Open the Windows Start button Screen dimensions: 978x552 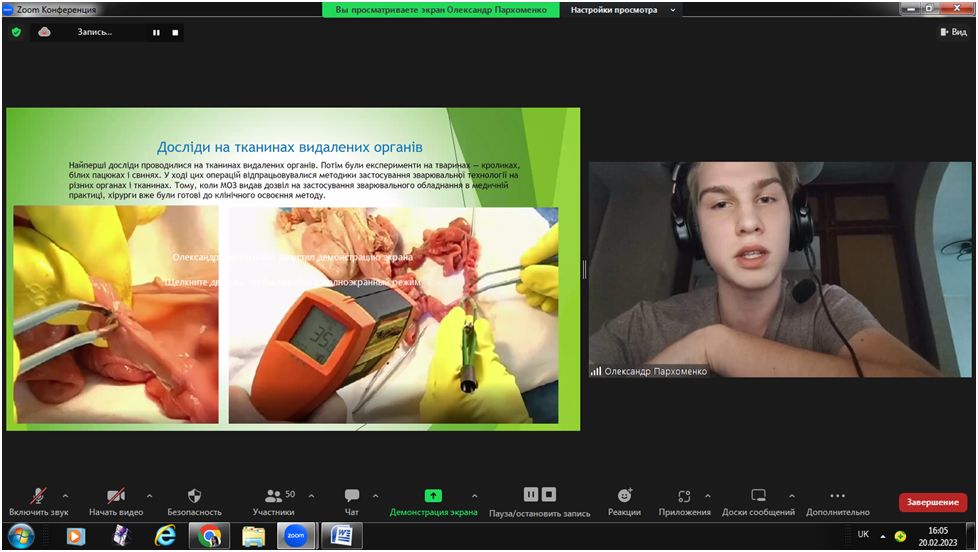[x=21, y=536]
